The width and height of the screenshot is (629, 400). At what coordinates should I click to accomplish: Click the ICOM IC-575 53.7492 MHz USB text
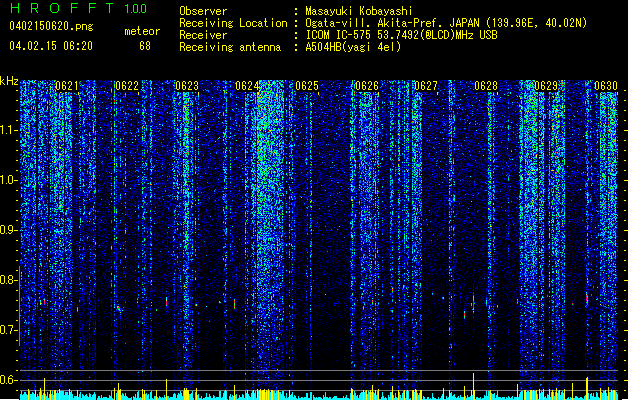click(x=401, y=35)
